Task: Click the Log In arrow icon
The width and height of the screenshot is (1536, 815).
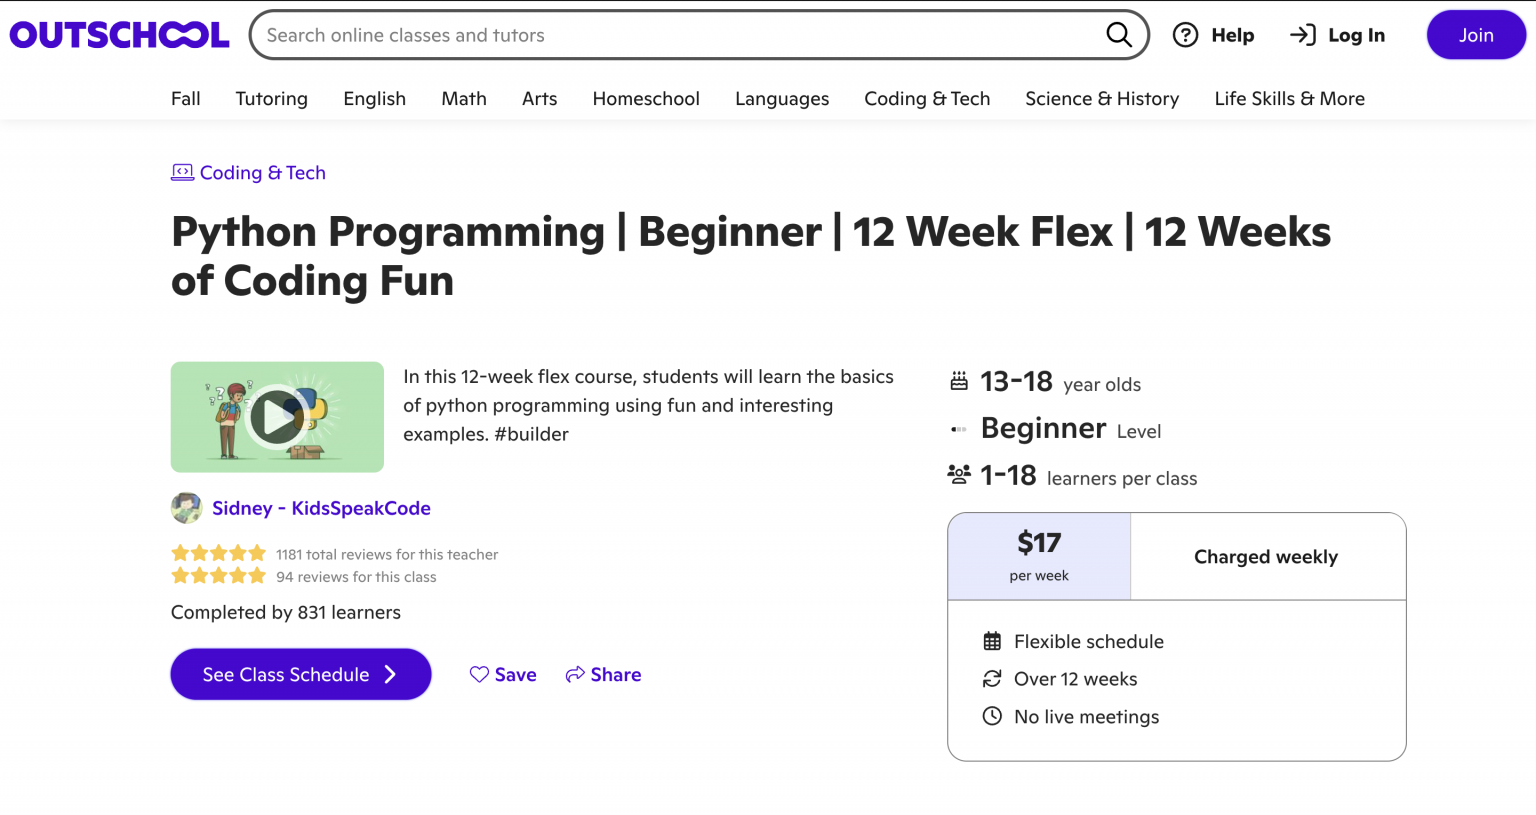Action: 1302,35
